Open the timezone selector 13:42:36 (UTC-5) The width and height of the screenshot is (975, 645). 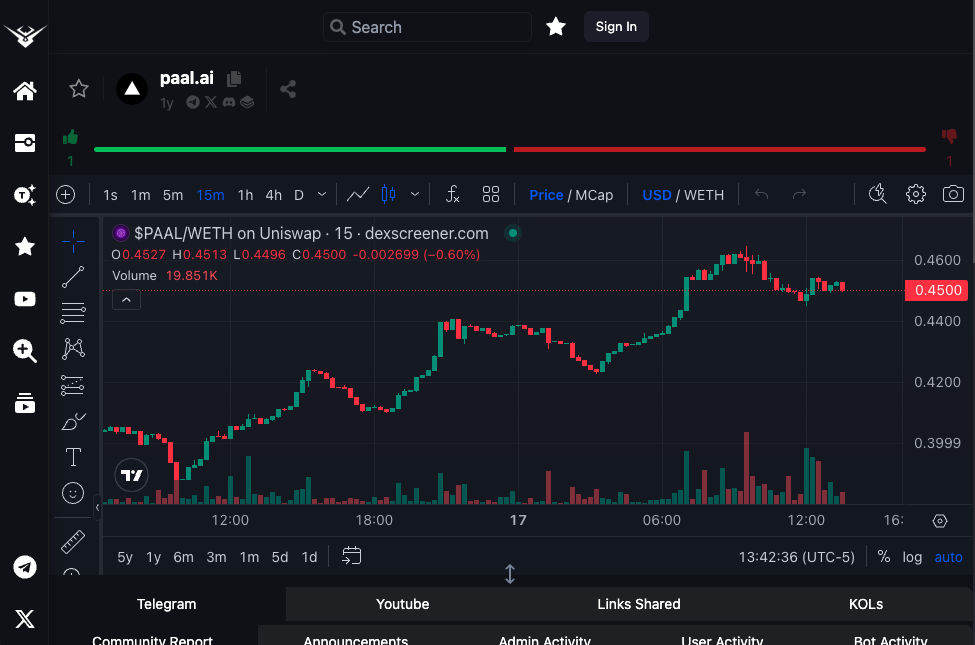797,557
